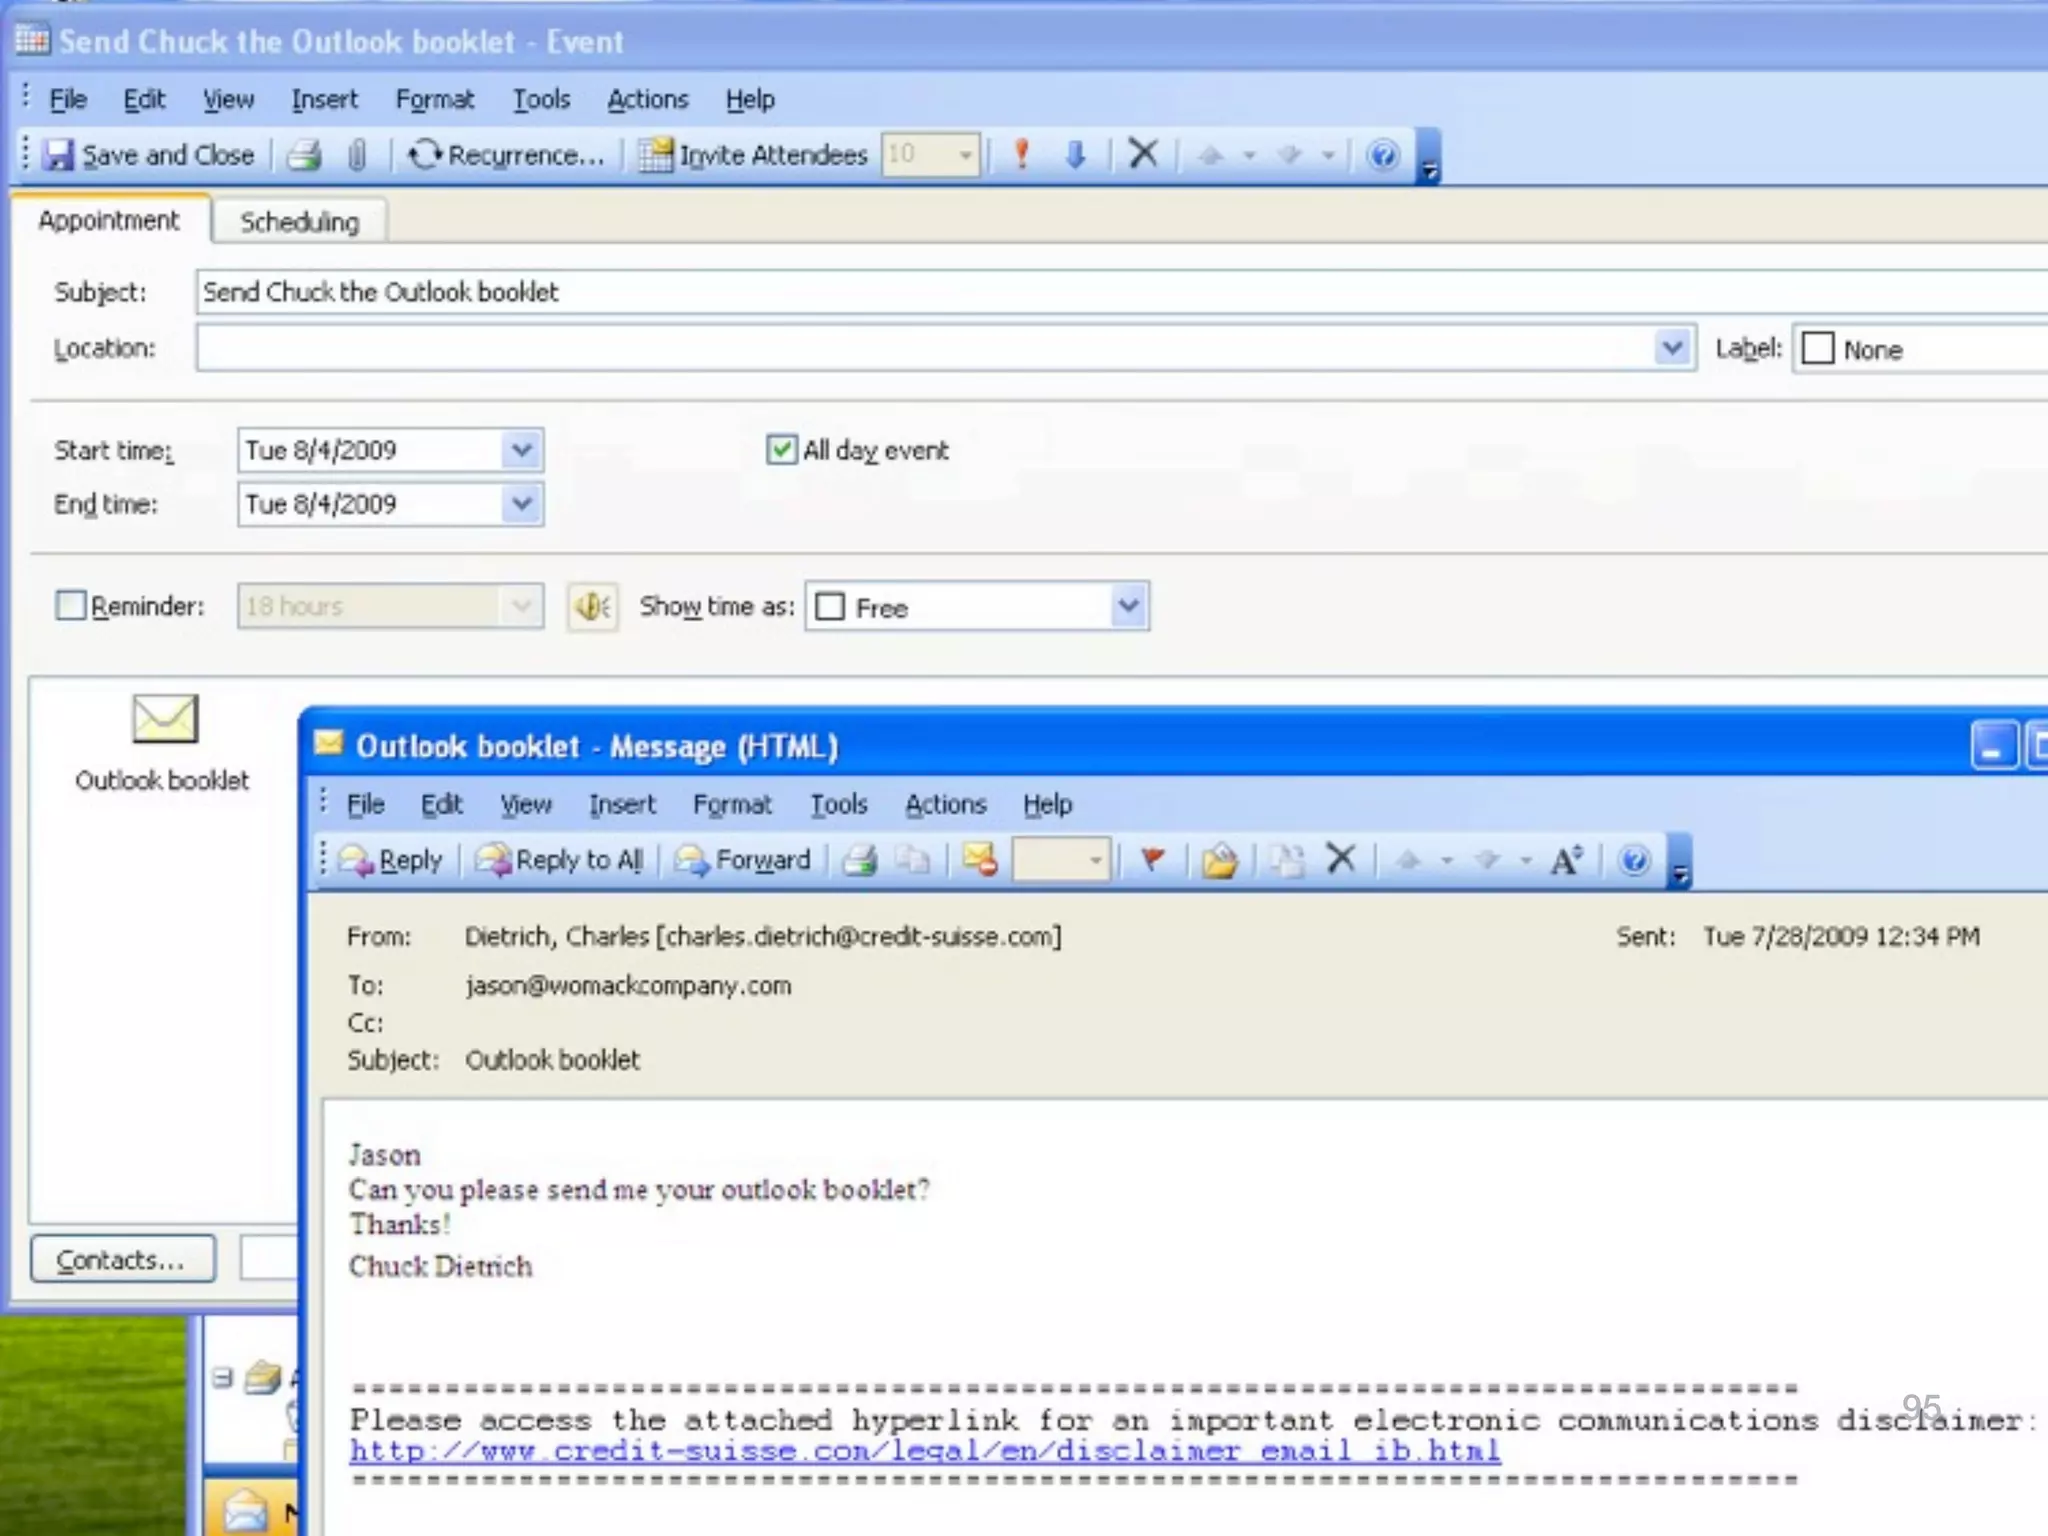Switch to the Scheduling tab
The height and width of the screenshot is (1536, 2048).
(299, 222)
